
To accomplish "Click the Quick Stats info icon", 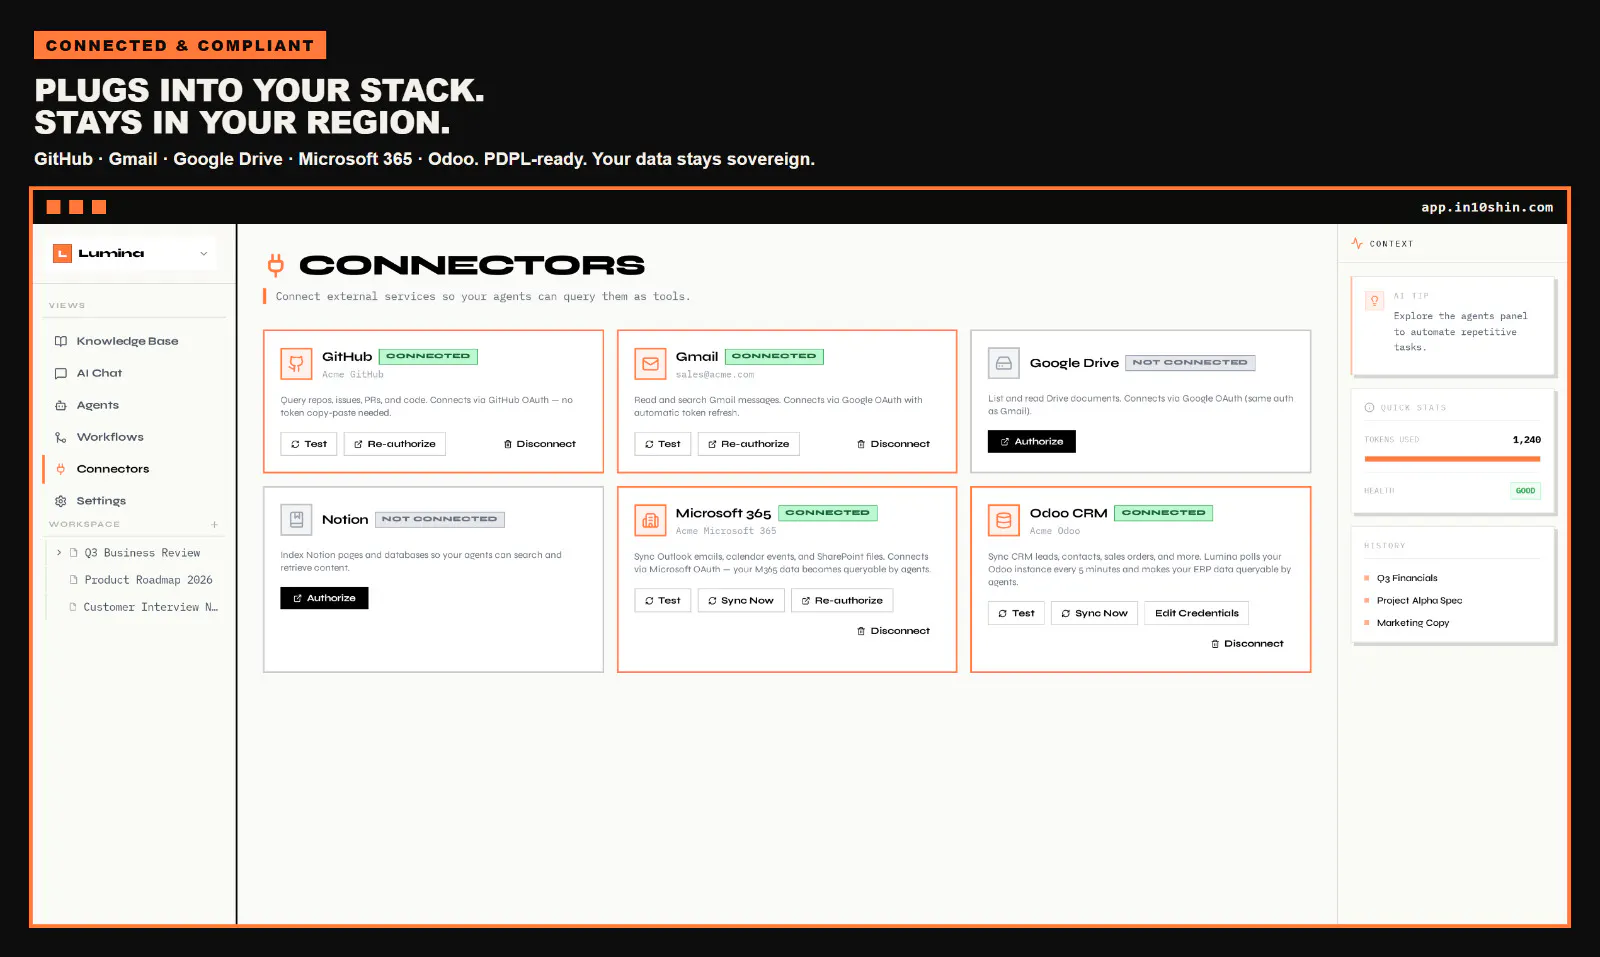I will click(1370, 408).
